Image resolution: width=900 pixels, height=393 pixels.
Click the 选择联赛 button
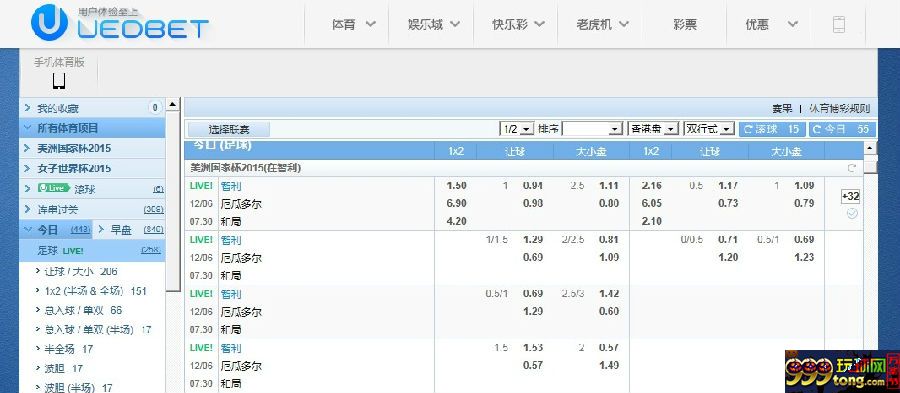pyautogui.click(x=228, y=130)
